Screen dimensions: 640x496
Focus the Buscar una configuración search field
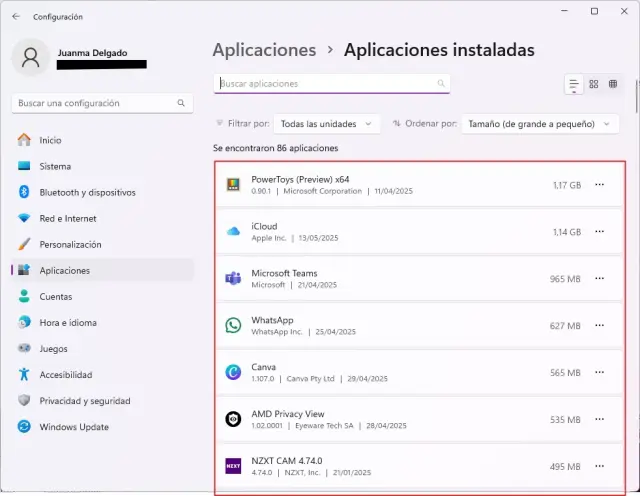pyautogui.click(x=95, y=103)
